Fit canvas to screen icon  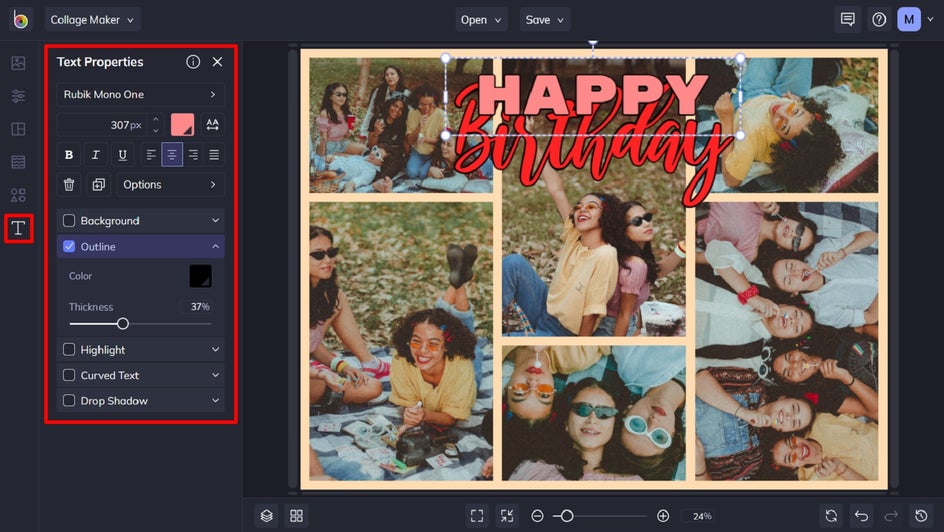tap(477, 516)
